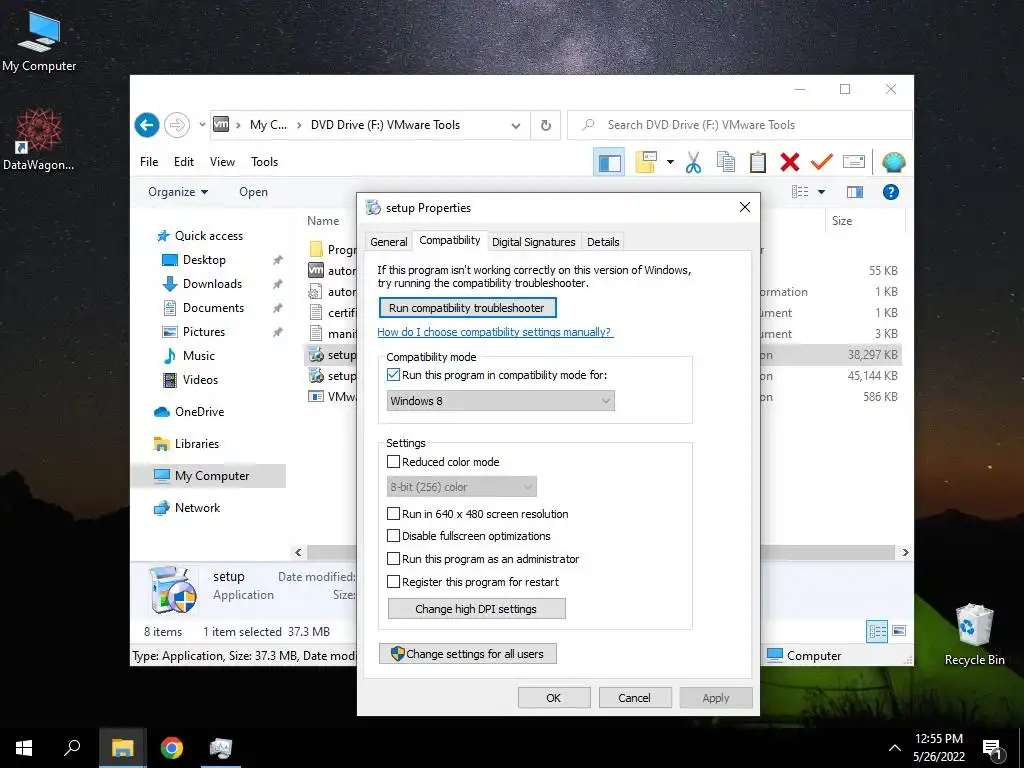The height and width of the screenshot is (768, 1024).
Task: Open the File menu
Action: tap(149, 162)
